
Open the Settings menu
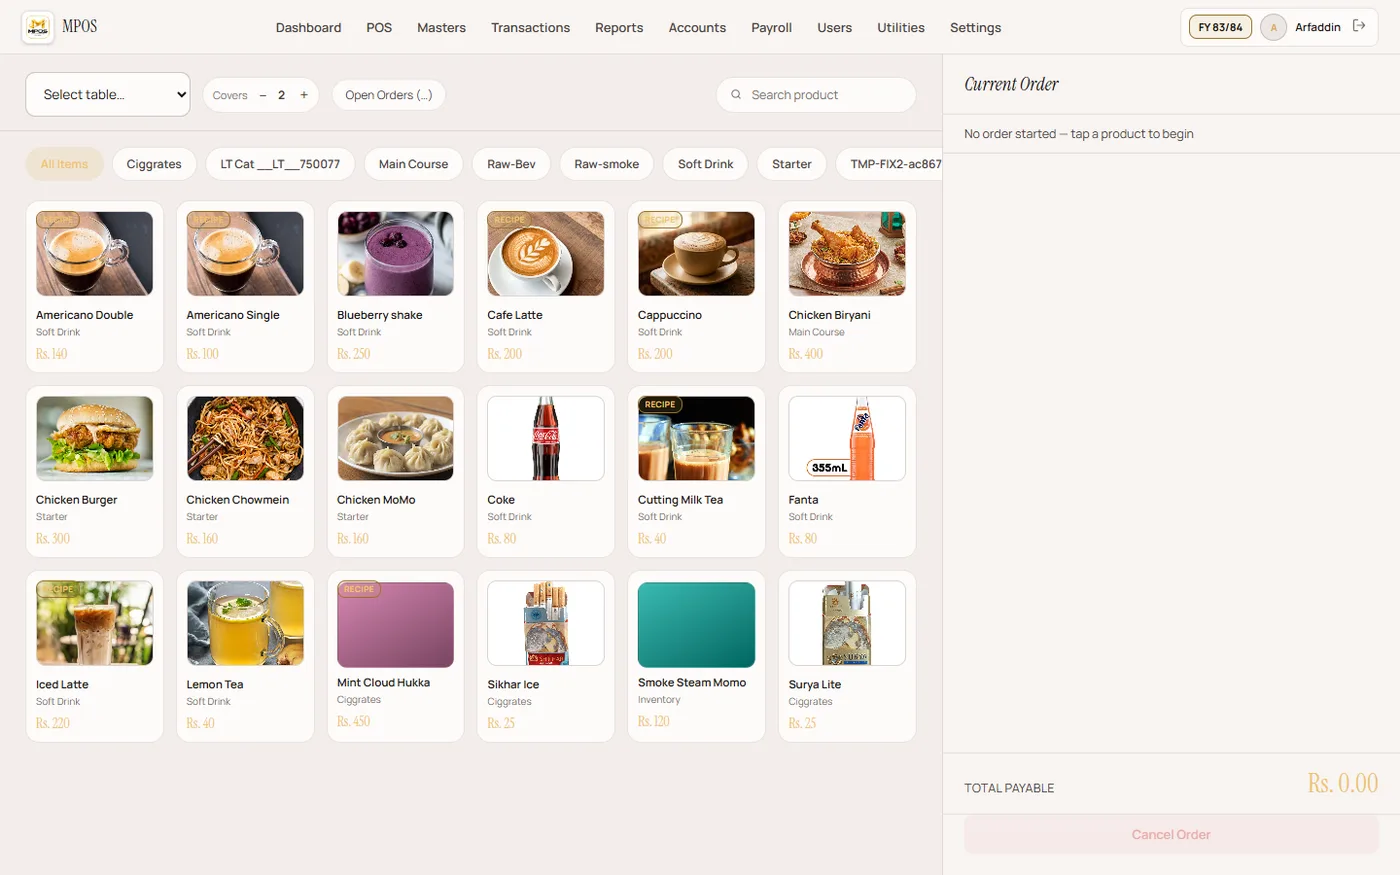pos(976,27)
